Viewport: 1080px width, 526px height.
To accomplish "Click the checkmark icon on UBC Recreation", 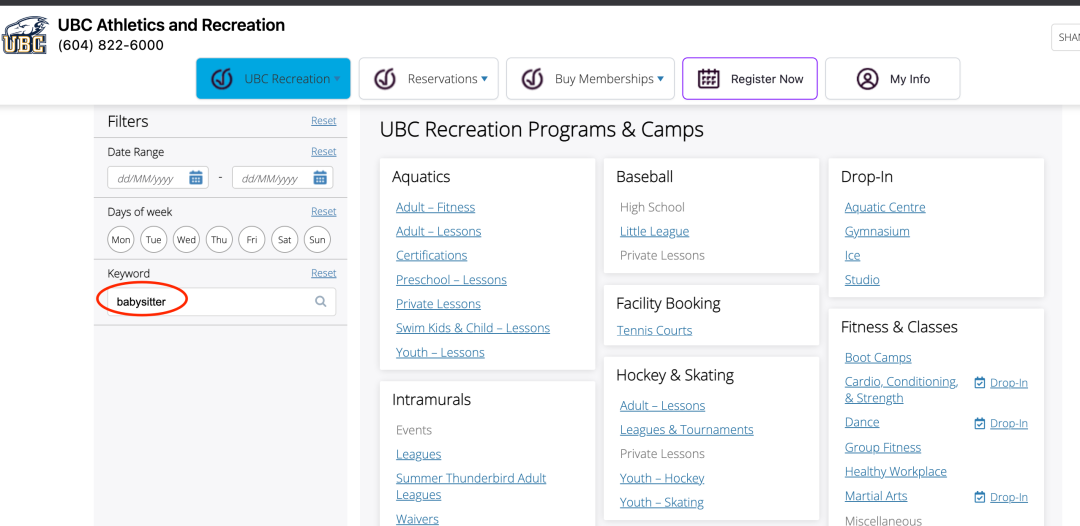I will (222, 79).
